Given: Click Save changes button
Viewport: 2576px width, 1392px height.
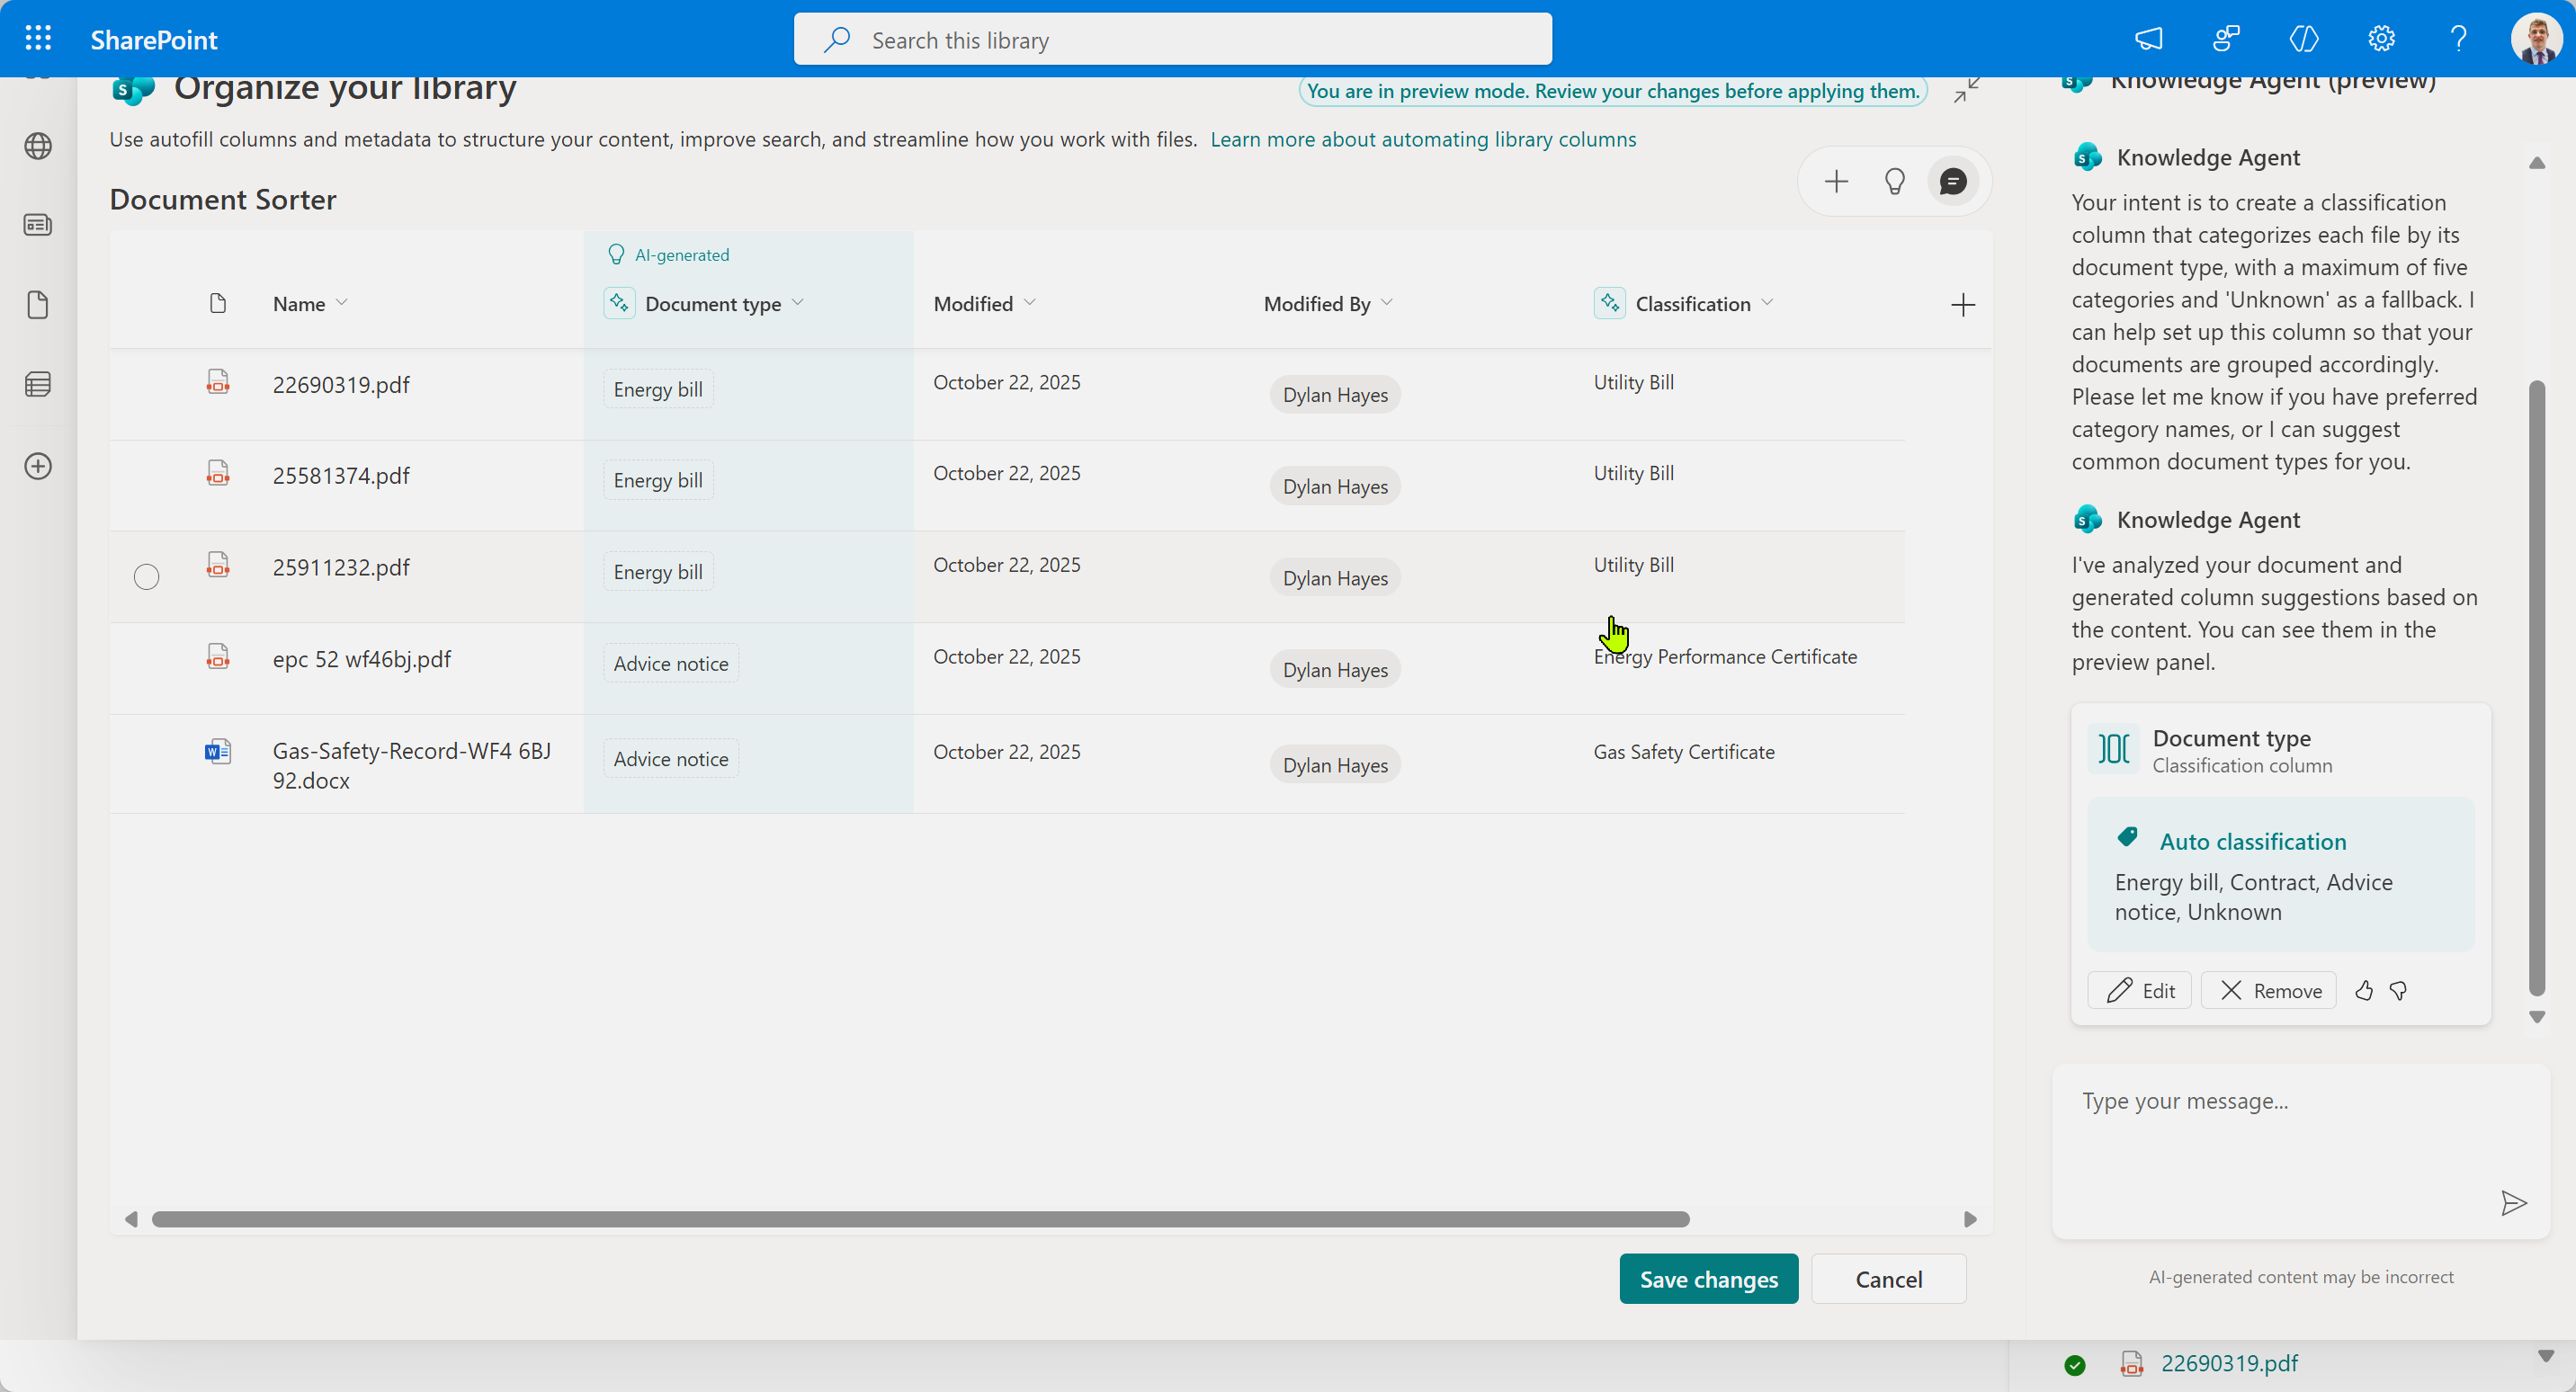Looking at the screenshot, I should (1708, 1278).
